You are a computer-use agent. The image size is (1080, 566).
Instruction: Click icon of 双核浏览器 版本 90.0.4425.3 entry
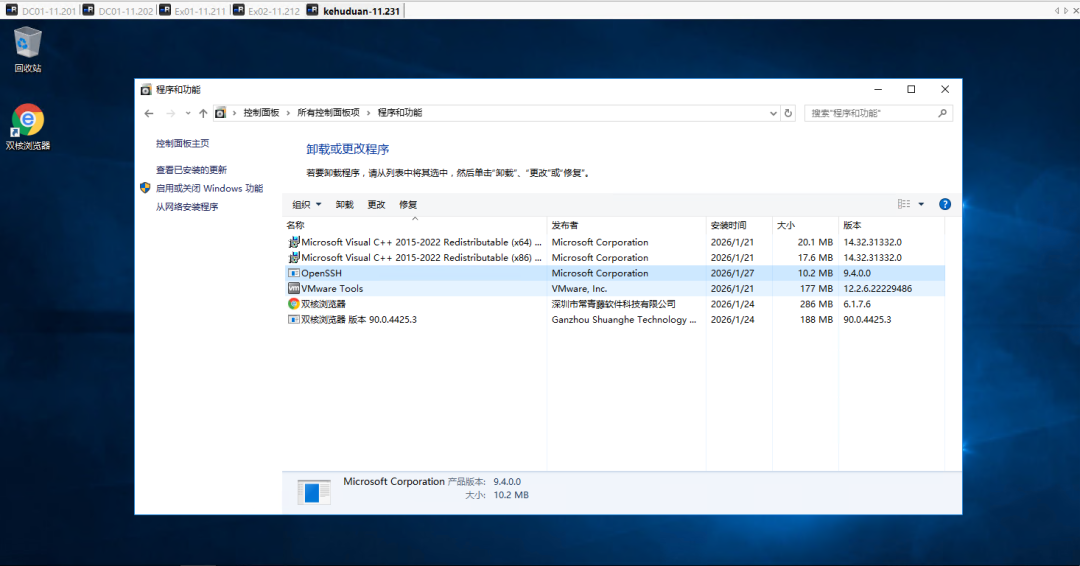[293, 319]
